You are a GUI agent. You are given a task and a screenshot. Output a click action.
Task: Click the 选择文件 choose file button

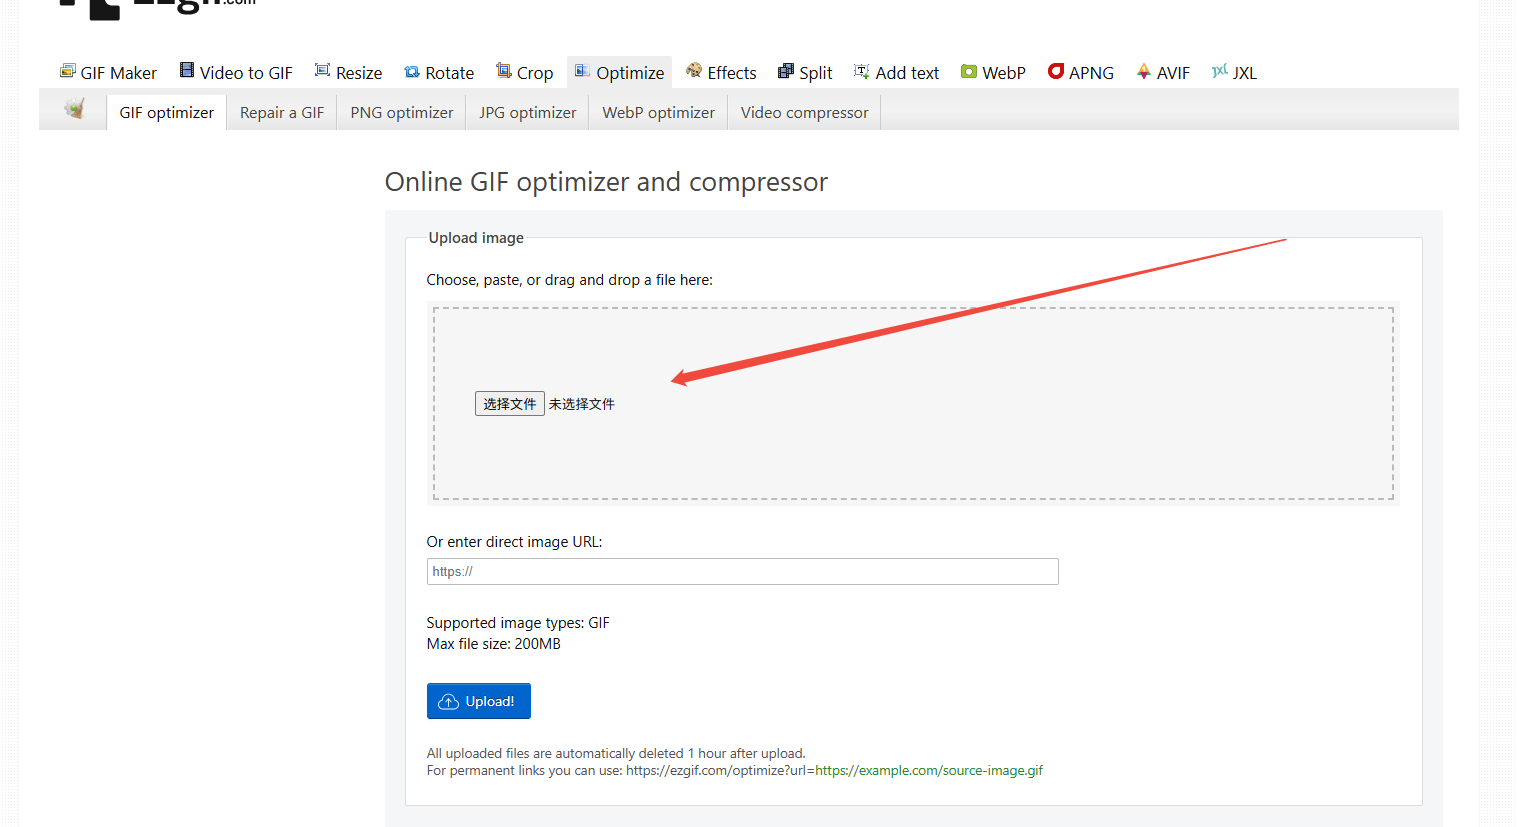click(510, 404)
